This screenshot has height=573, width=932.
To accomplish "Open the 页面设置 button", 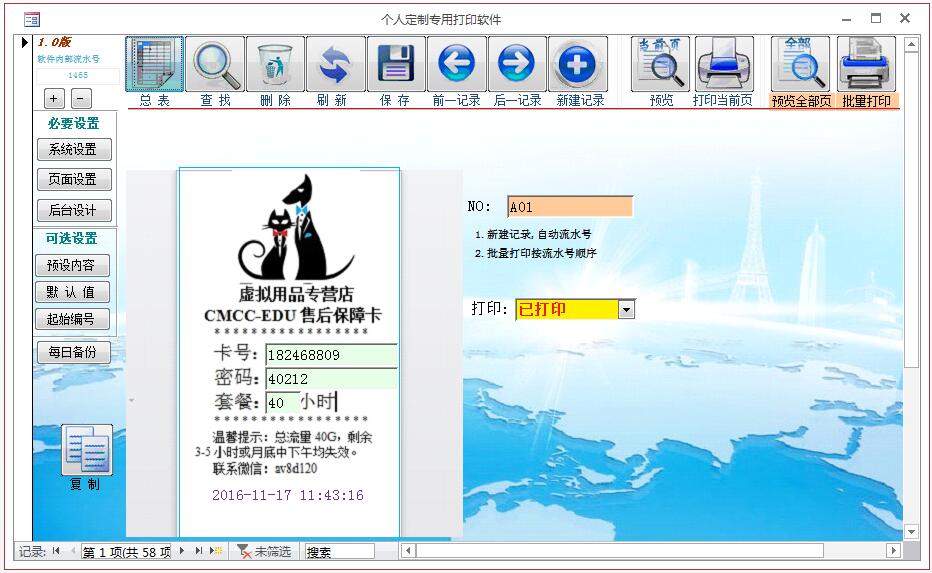I will pos(74,179).
